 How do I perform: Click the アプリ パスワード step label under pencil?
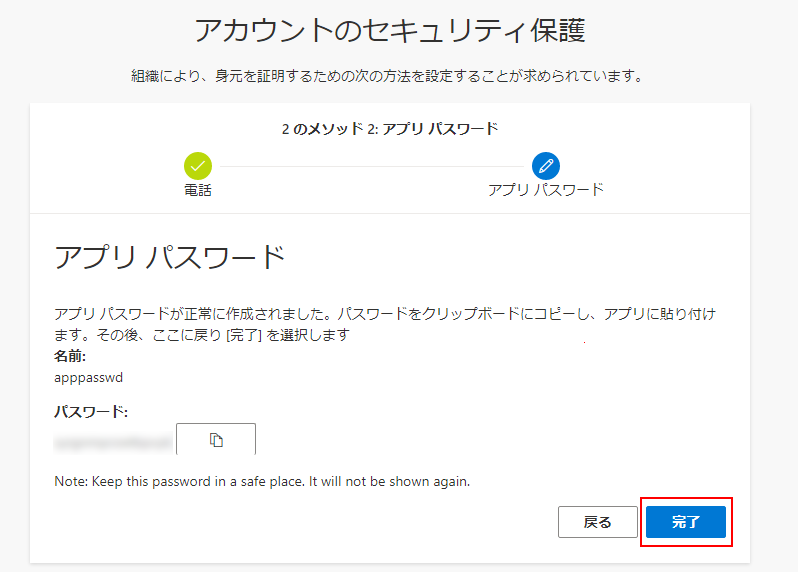tap(546, 190)
